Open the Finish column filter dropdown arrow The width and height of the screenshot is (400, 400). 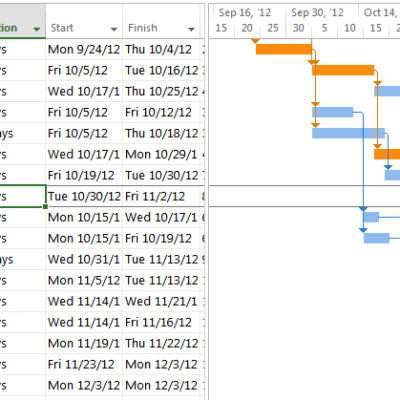coord(191,29)
